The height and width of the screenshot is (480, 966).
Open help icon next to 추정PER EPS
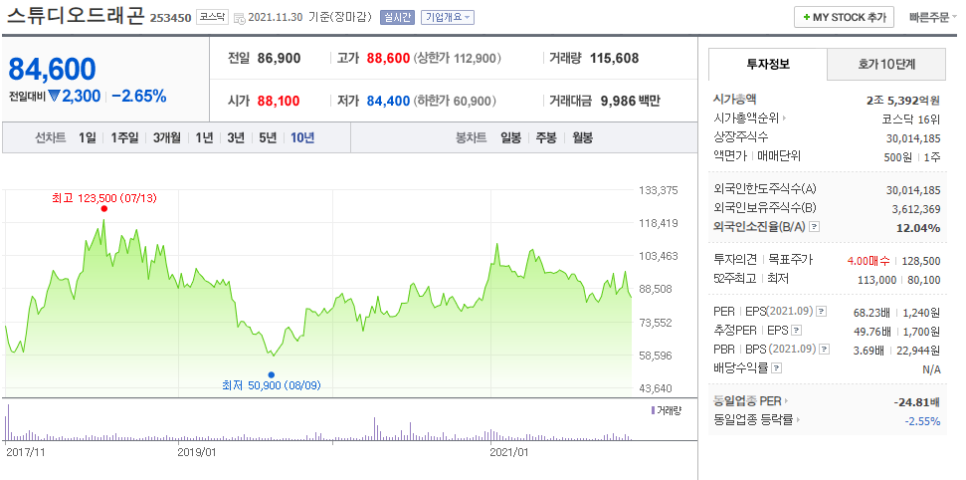(796, 330)
